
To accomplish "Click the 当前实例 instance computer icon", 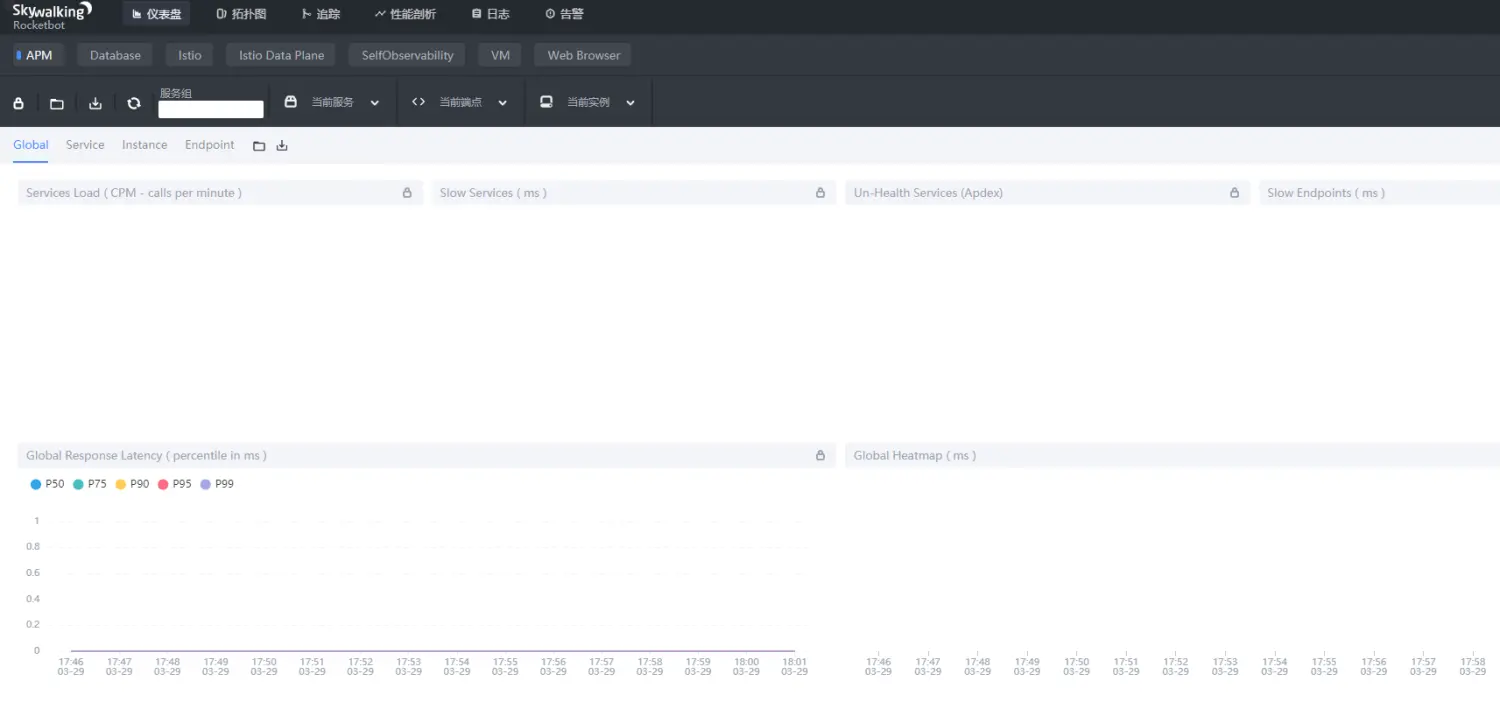I will tap(546, 102).
